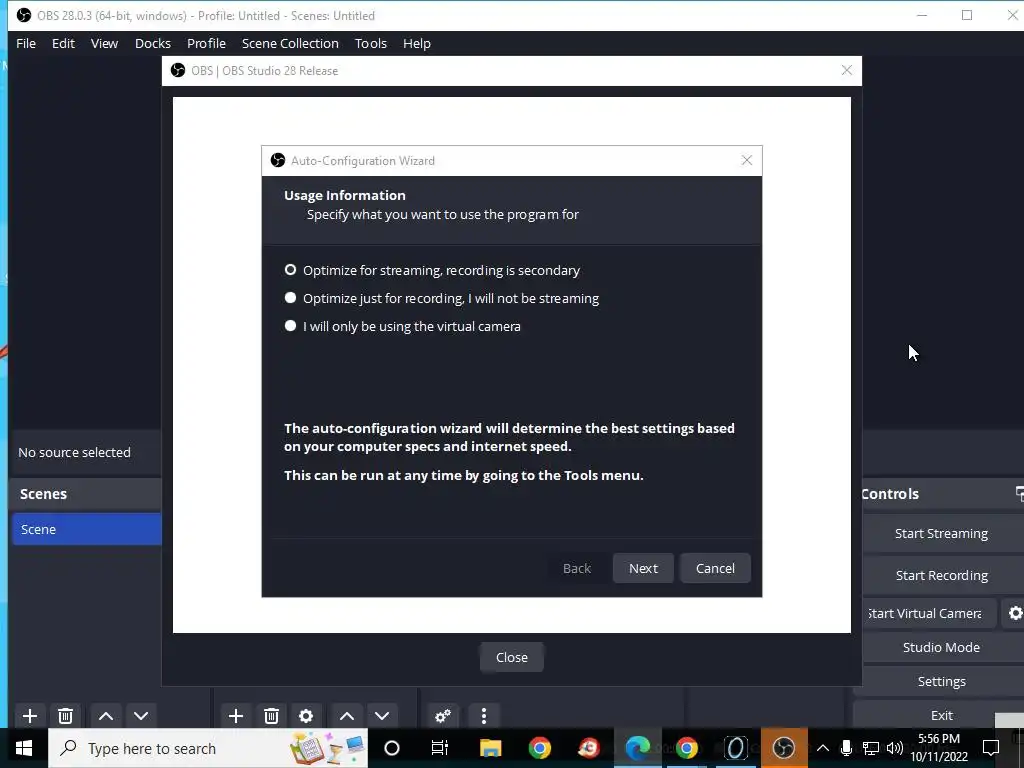The image size is (1024, 768).
Task: Click Start Streaming button
Action: [x=941, y=534]
